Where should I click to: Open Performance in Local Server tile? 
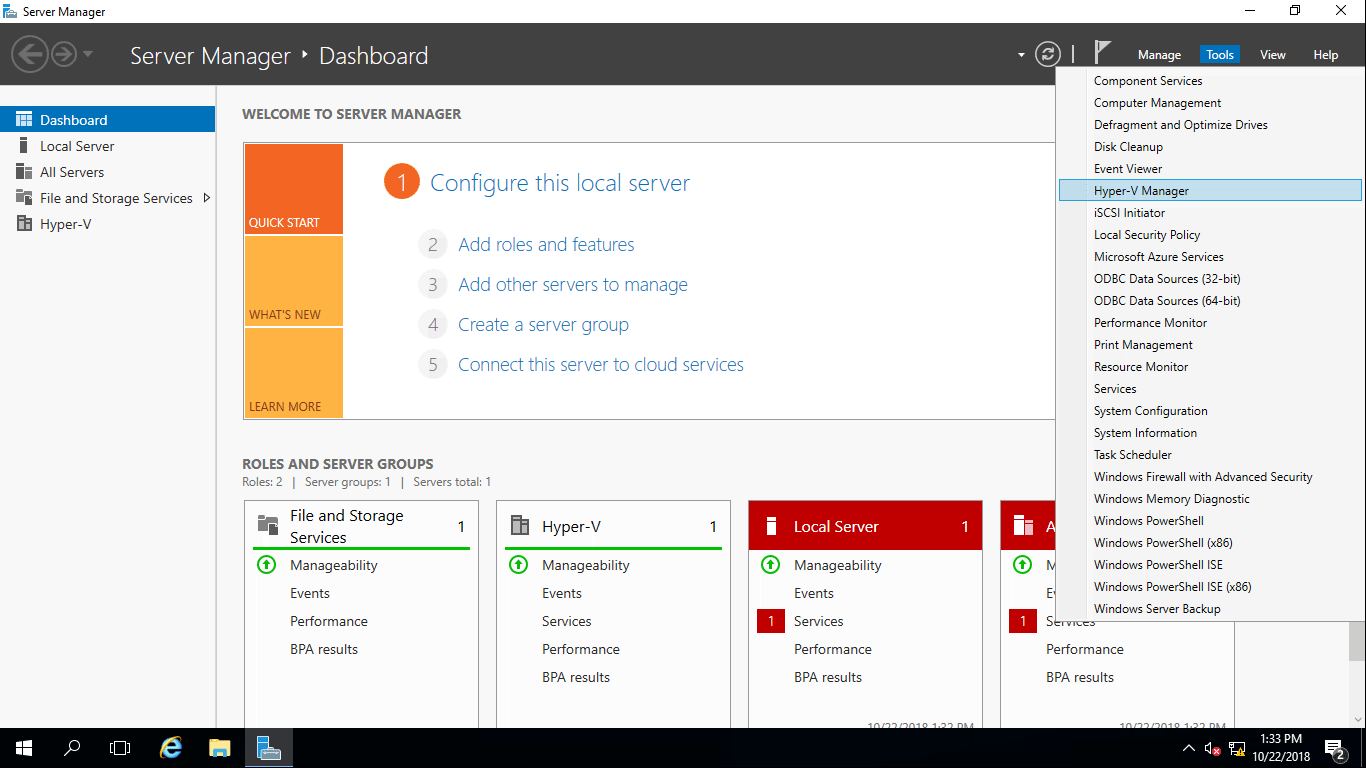(x=833, y=649)
